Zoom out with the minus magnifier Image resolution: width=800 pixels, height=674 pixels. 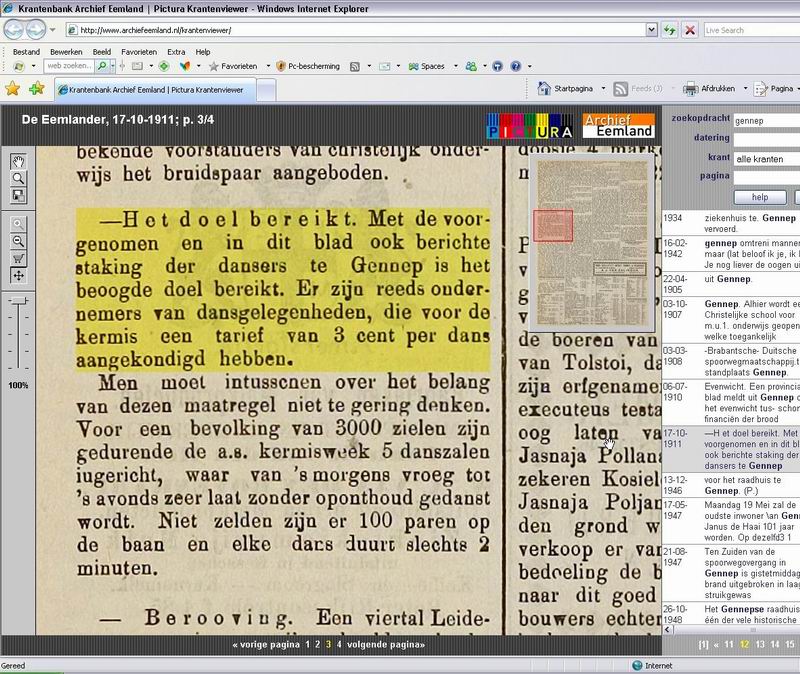(18, 241)
